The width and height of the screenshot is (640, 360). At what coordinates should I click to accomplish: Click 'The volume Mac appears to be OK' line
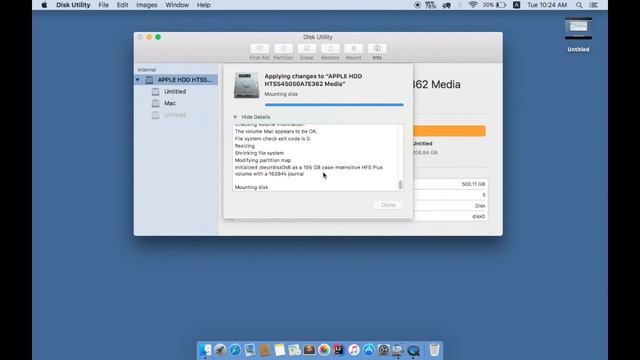tap(276, 131)
